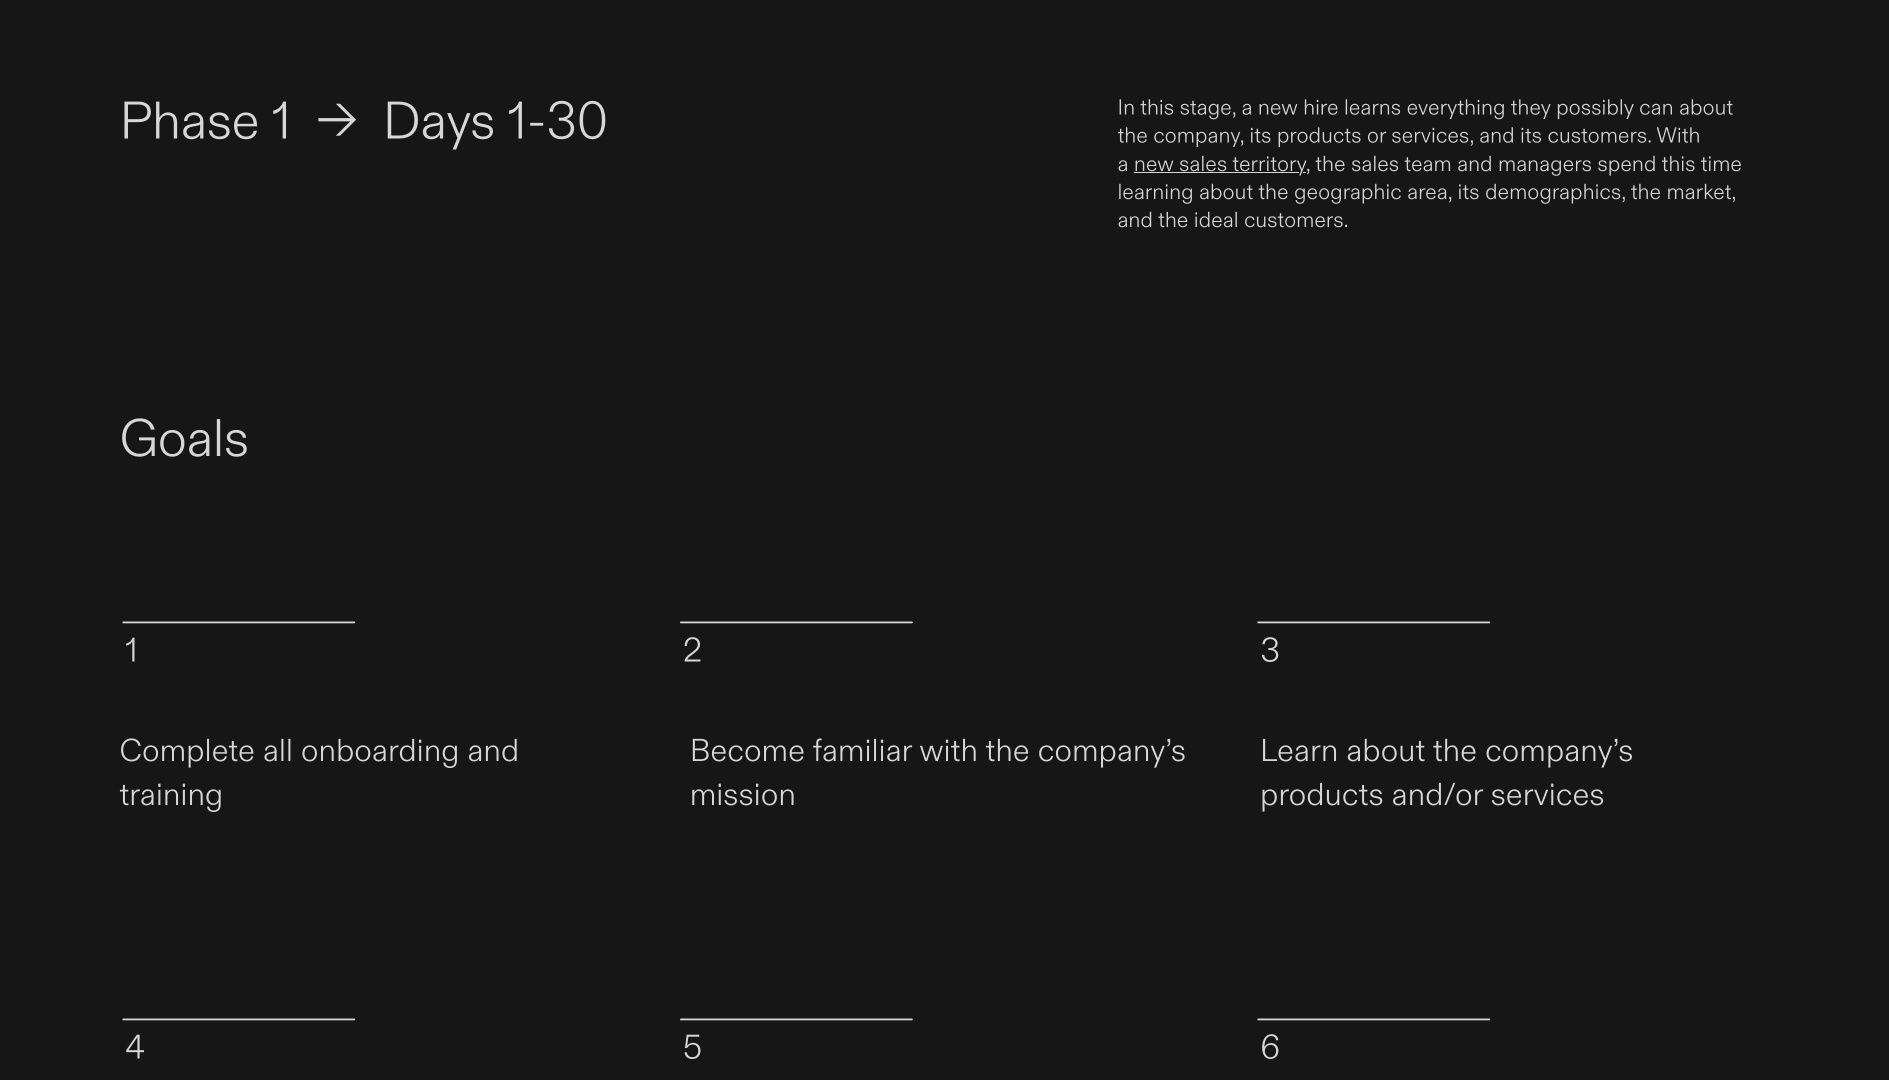Click the divider line above goal 6
Image resolution: width=1889 pixels, height=1080 pixels.
pos(1373,1019)
